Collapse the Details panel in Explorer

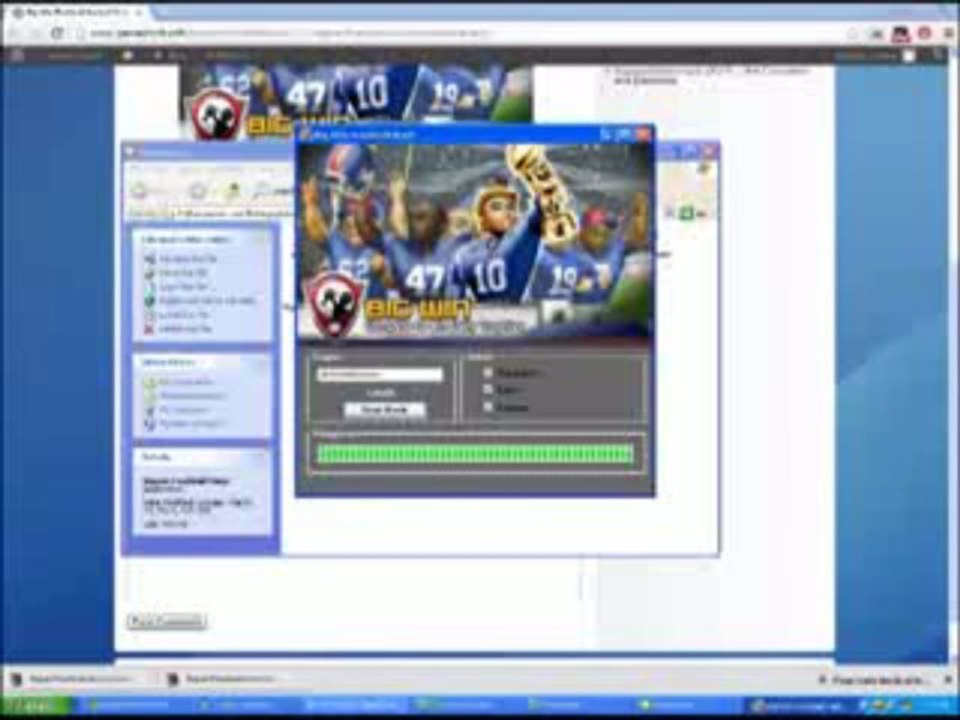tap(261, 457)
